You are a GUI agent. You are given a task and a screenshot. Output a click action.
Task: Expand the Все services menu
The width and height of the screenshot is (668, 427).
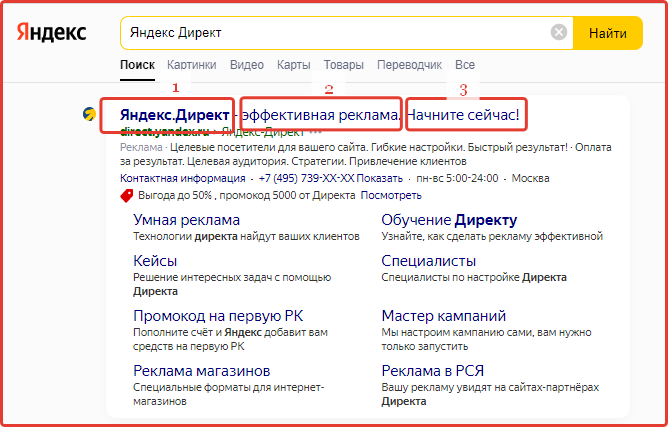(x=465, y=65)
